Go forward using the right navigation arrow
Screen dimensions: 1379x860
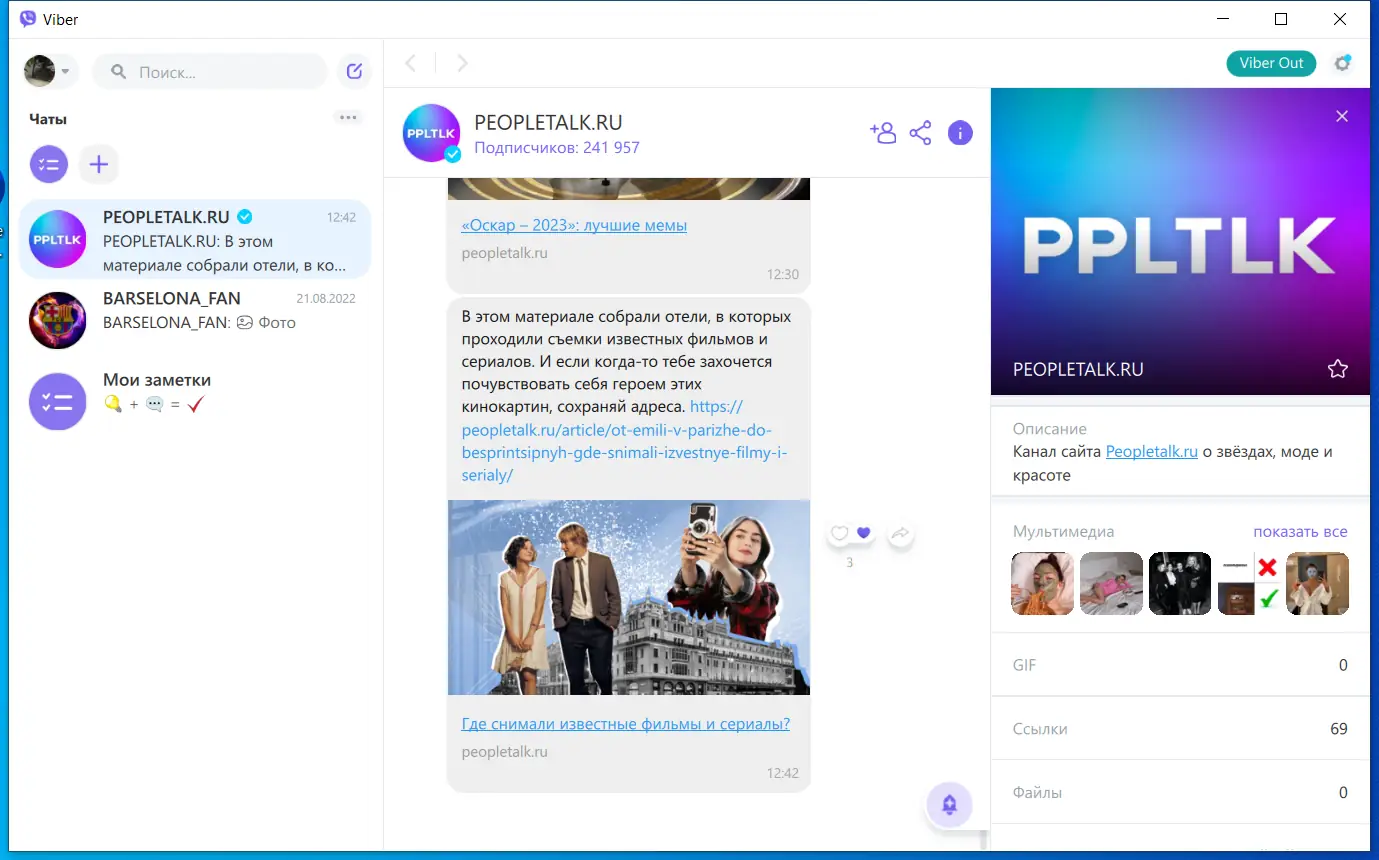coord(462,63)
